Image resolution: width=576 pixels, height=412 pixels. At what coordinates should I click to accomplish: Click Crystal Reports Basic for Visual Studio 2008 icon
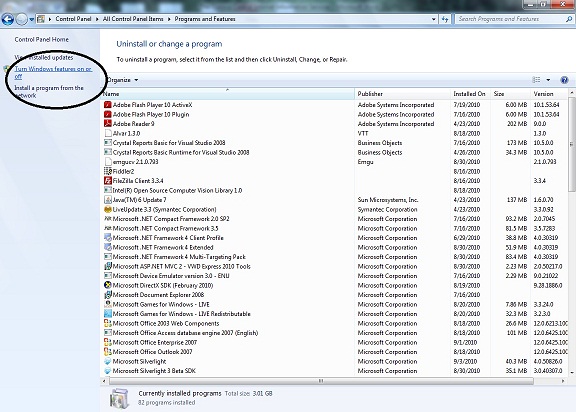tap(108, 142)
